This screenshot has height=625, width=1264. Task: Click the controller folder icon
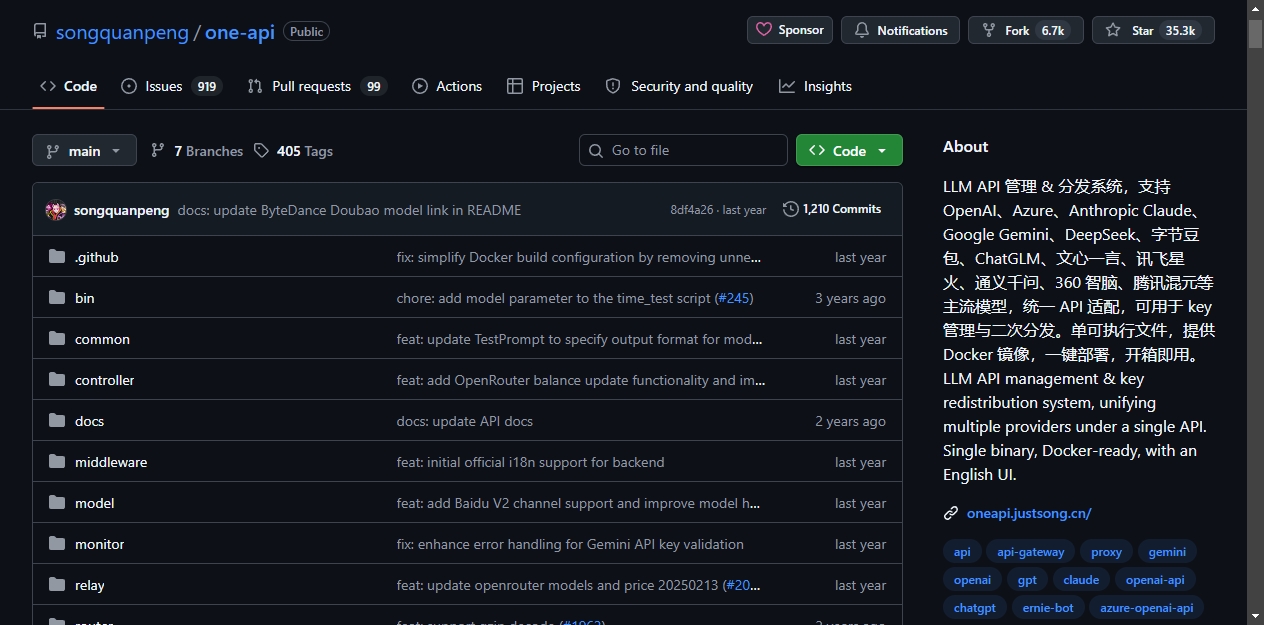[x=57, y=380]
